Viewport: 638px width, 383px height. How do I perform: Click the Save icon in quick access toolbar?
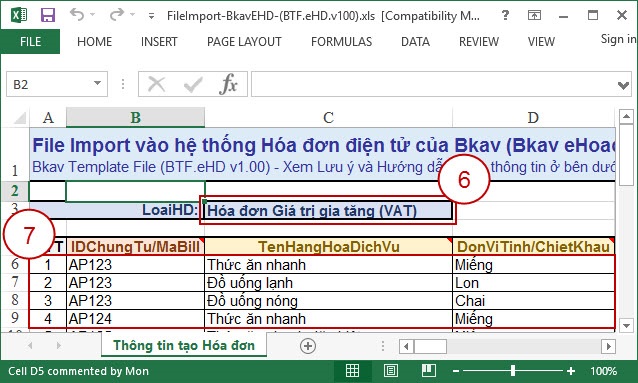pos(48,15)
